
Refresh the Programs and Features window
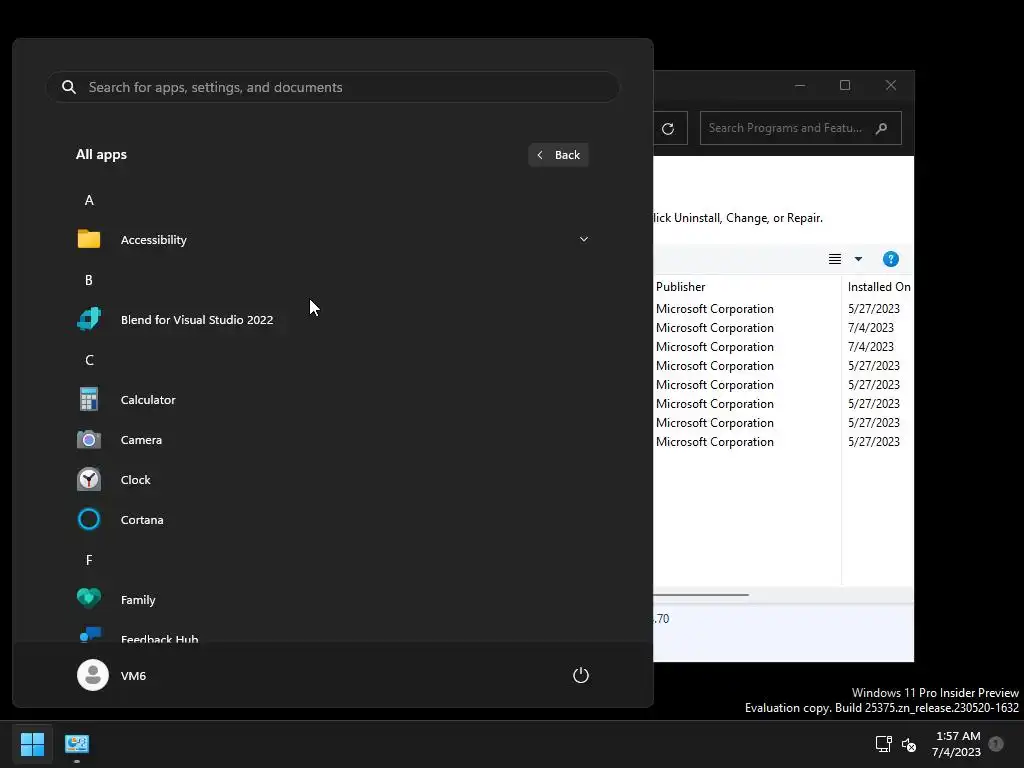[x=668, y=129]
